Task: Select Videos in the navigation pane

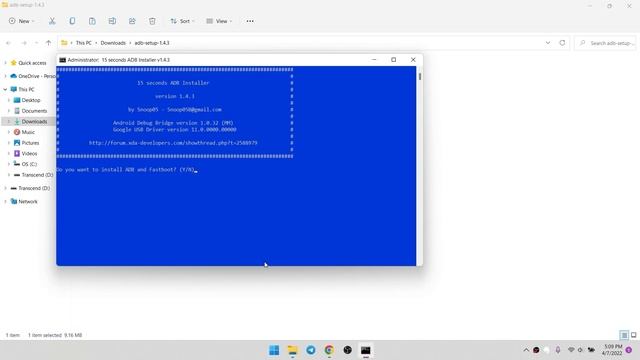Action: point(25,153)
